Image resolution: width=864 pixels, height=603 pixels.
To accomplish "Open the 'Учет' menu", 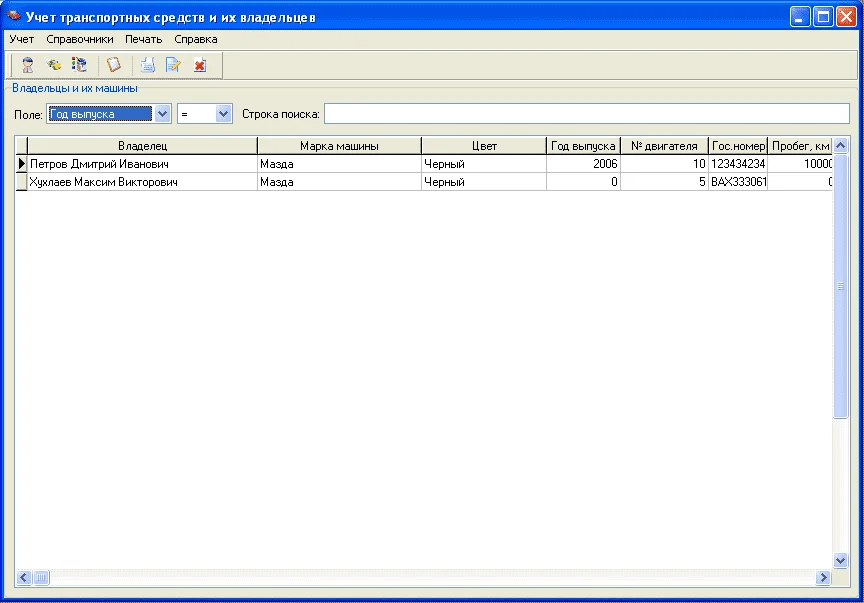I will tap(21, 39).
